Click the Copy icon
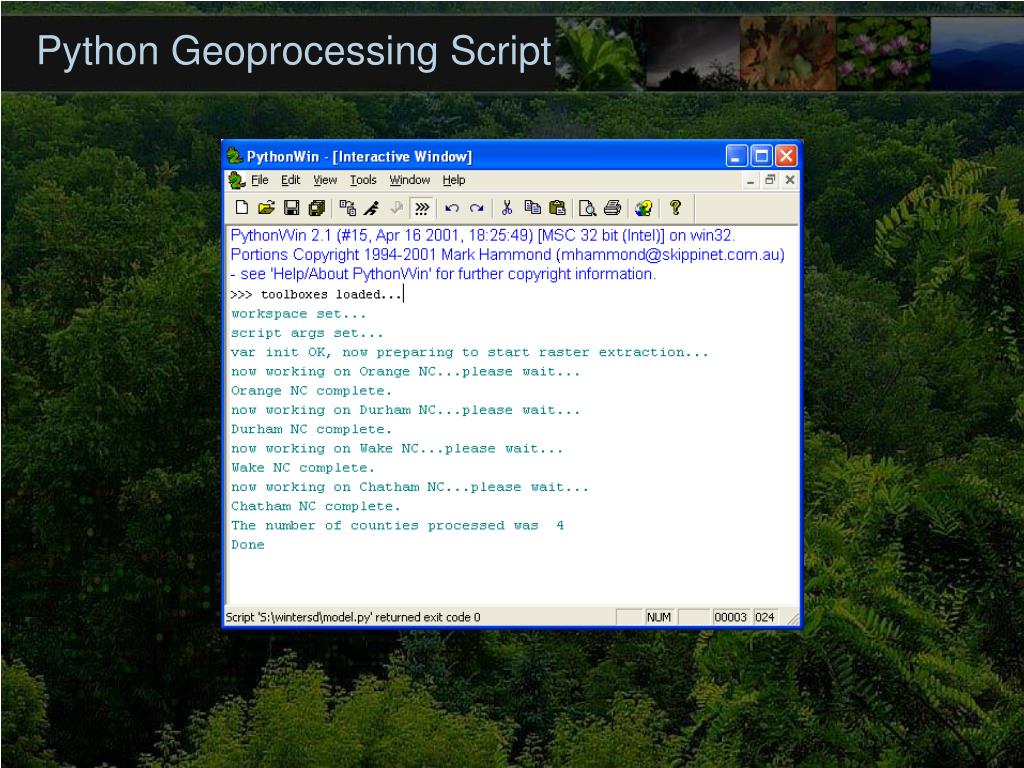The image size is (1024, 768). coord(532,208)
